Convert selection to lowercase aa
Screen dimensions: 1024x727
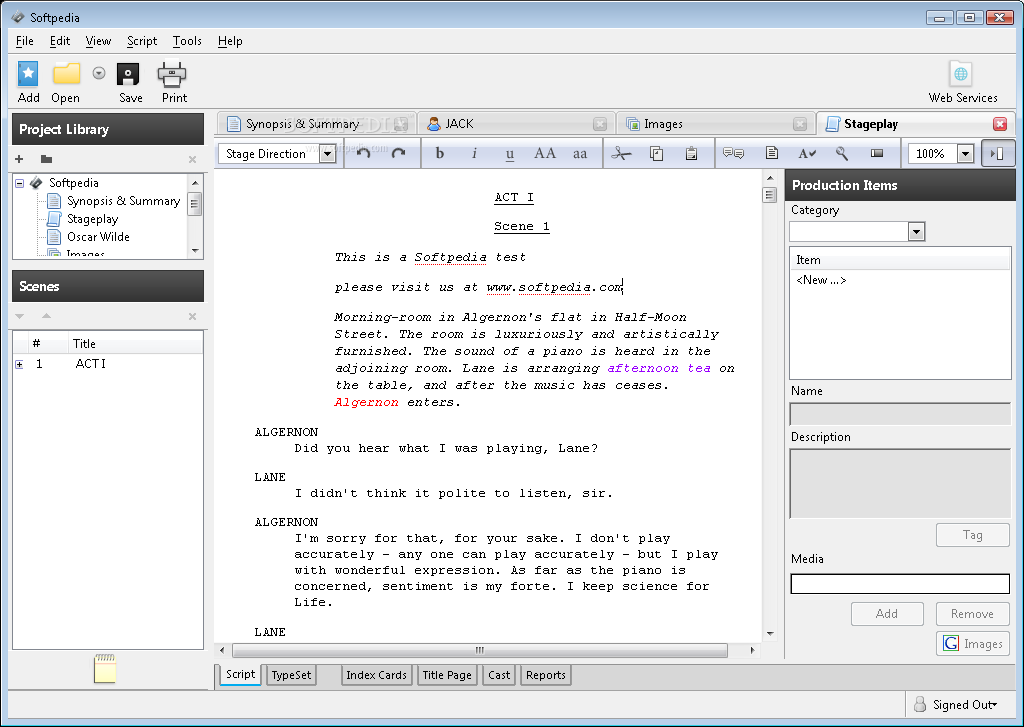click(x=580, y=153)
